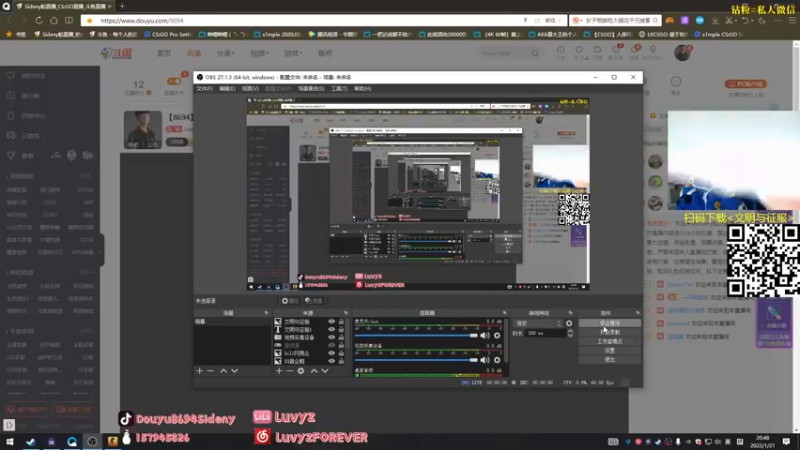Click the Studio Mode button in OBS Controls
The width and height of the screenshot is (800, 450).
pyautogui.click(x=610, y=341)
